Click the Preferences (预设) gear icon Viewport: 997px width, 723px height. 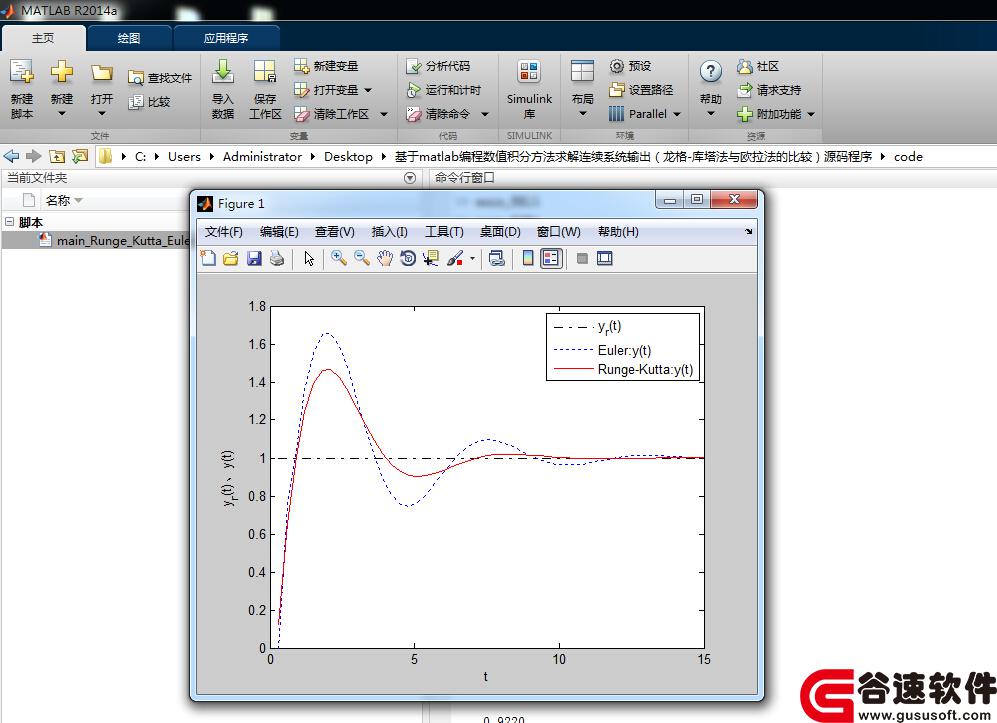pos(617,65)
